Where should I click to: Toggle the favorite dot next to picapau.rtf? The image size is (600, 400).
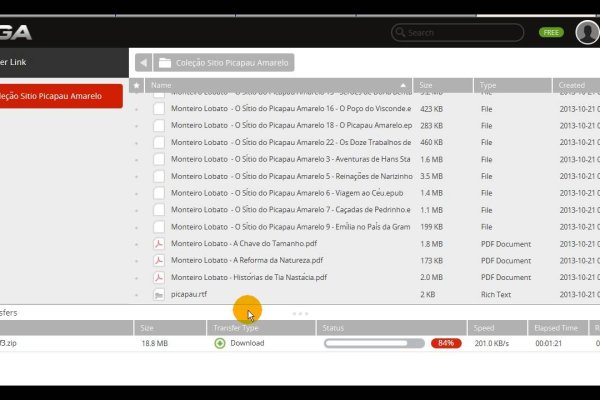point(137,295)
